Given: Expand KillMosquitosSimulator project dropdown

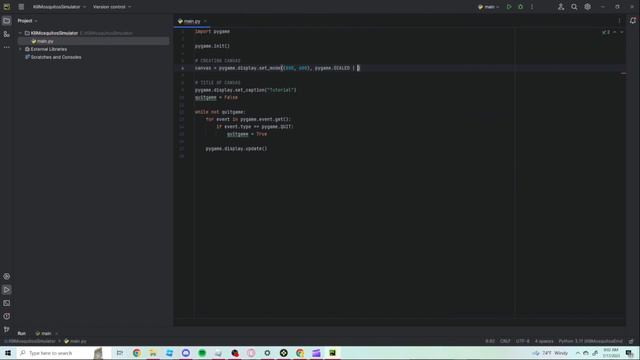Looking at the screenshot, I should [59, 7].
